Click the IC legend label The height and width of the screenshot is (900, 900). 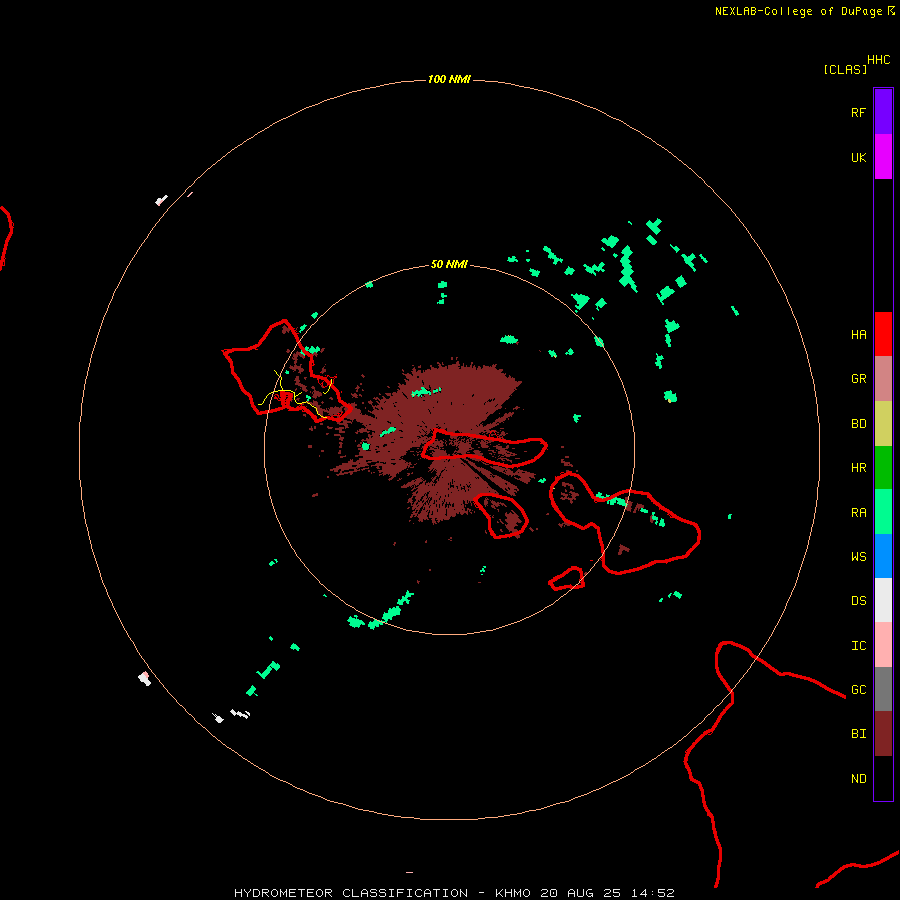click(858, 645)
